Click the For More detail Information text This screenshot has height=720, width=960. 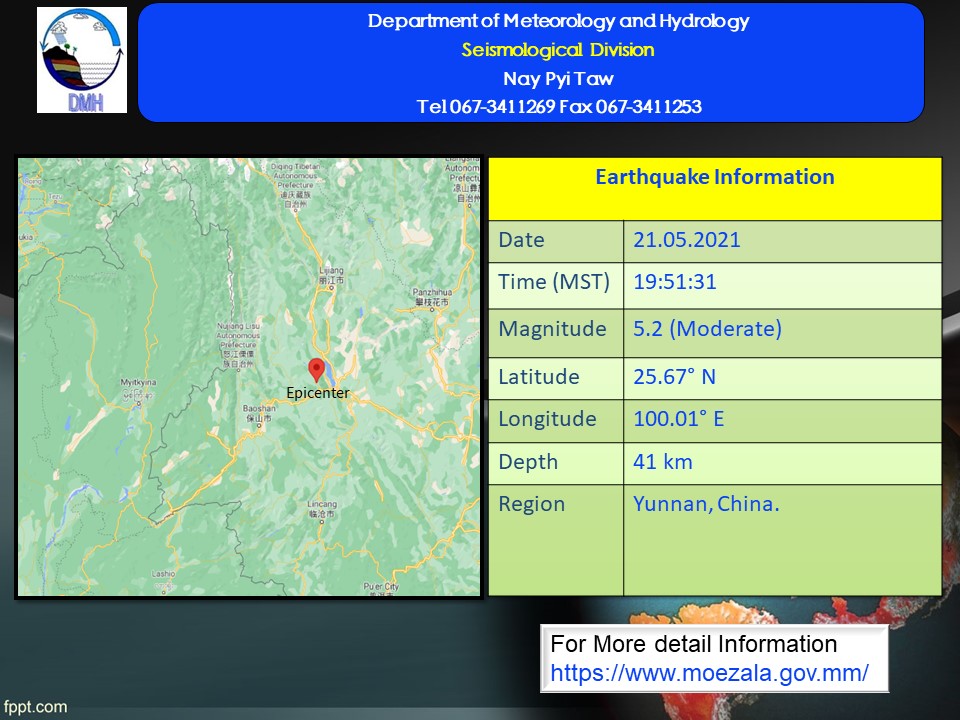[x=694, y=644]
